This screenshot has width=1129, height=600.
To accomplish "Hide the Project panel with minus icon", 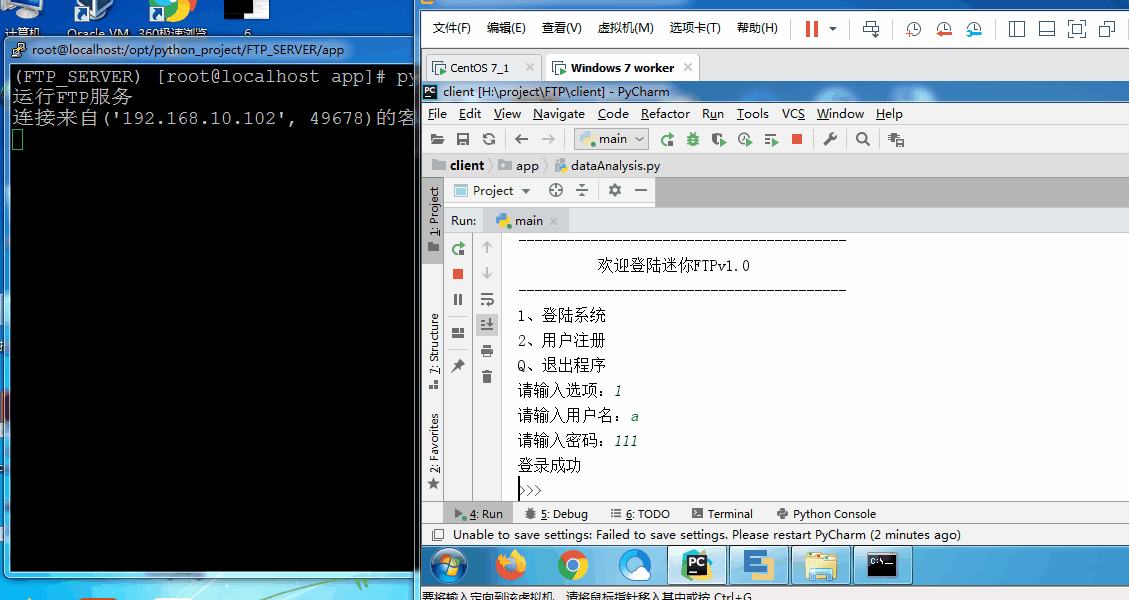I will tap(641, 190).
